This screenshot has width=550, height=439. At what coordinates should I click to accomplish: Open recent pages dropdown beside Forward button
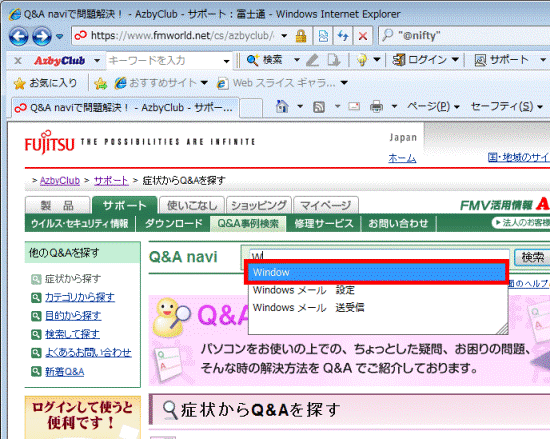click(60, 36)
